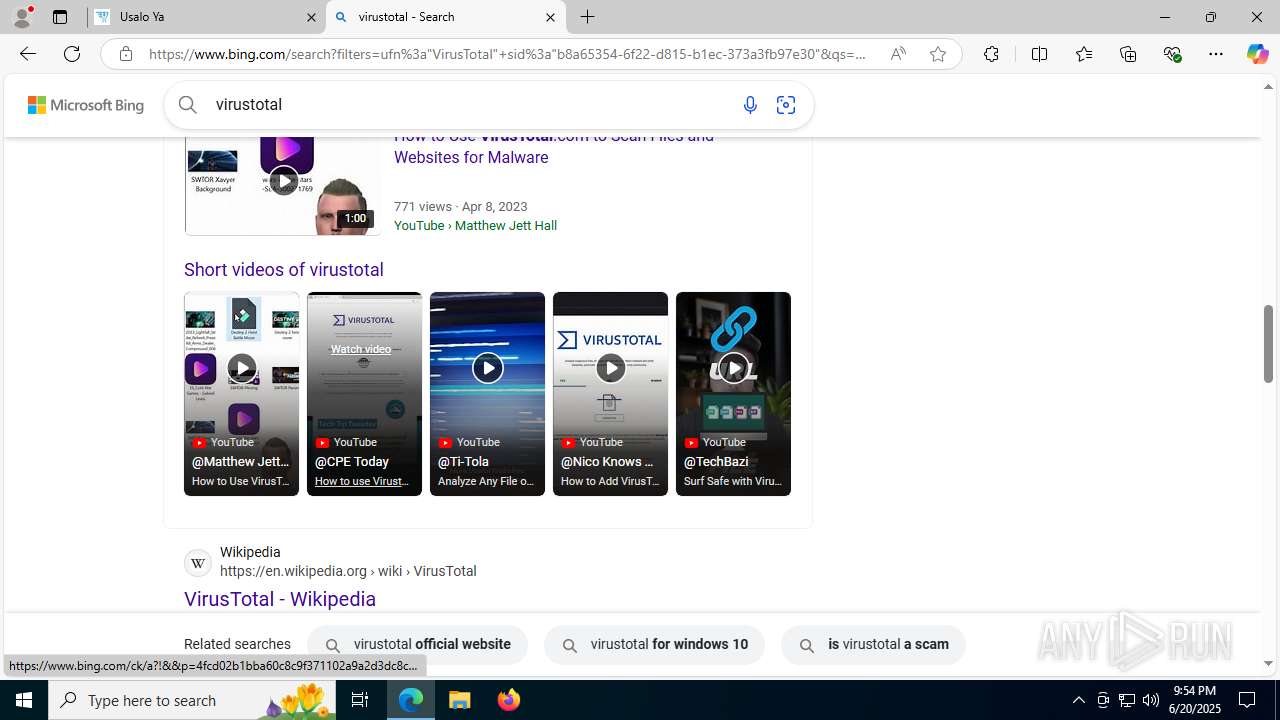1280x720 pixels.
Task: Switch to the Usalo Ya tab
Action: (x=205, y=17)
